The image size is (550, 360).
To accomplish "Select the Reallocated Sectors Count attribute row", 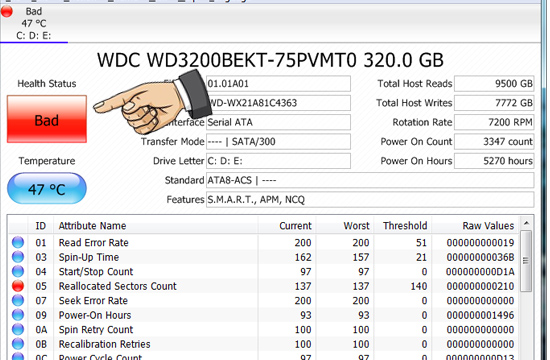I will (264, 286).
